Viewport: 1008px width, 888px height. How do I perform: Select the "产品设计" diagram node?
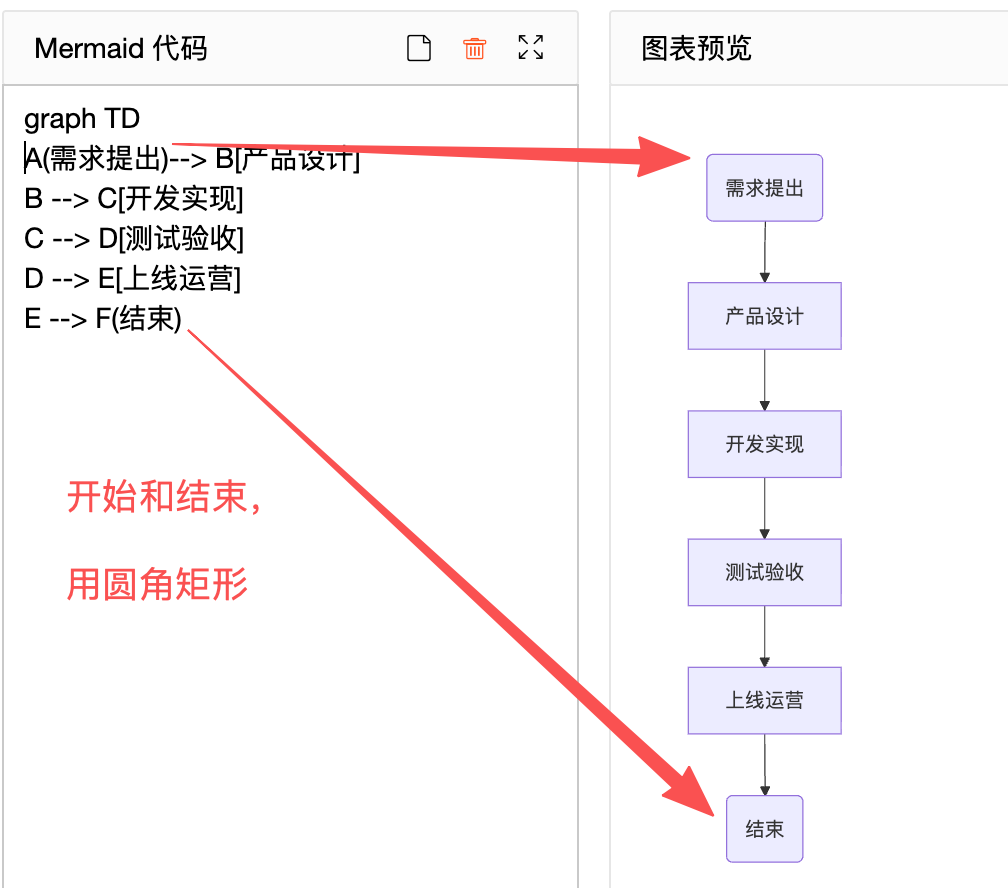[764, 316]
